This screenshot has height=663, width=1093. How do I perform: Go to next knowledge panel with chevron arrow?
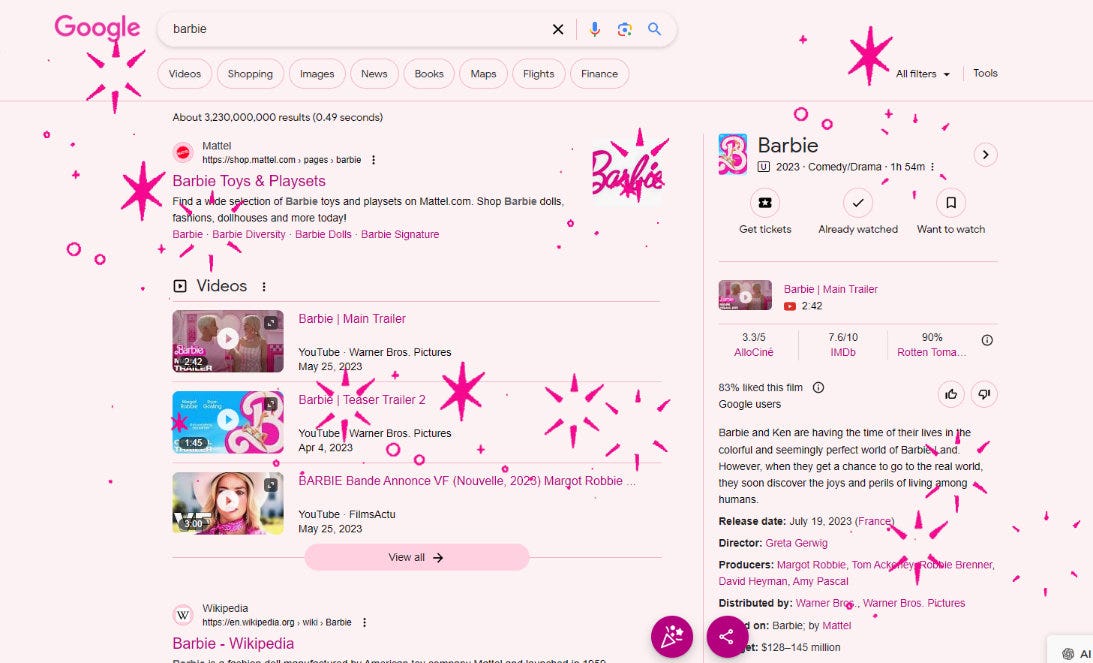pyautogui.click(x=985, y=155)
